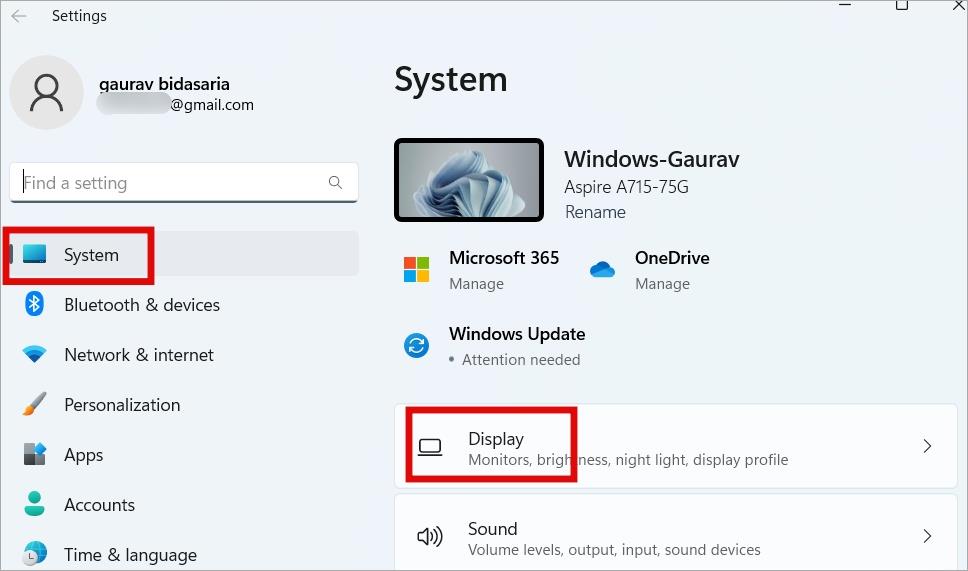Viewport: 968px width, 571px height.
Task: Click the Bluetooth icon in sidebar
Action: tap(34, 304)
